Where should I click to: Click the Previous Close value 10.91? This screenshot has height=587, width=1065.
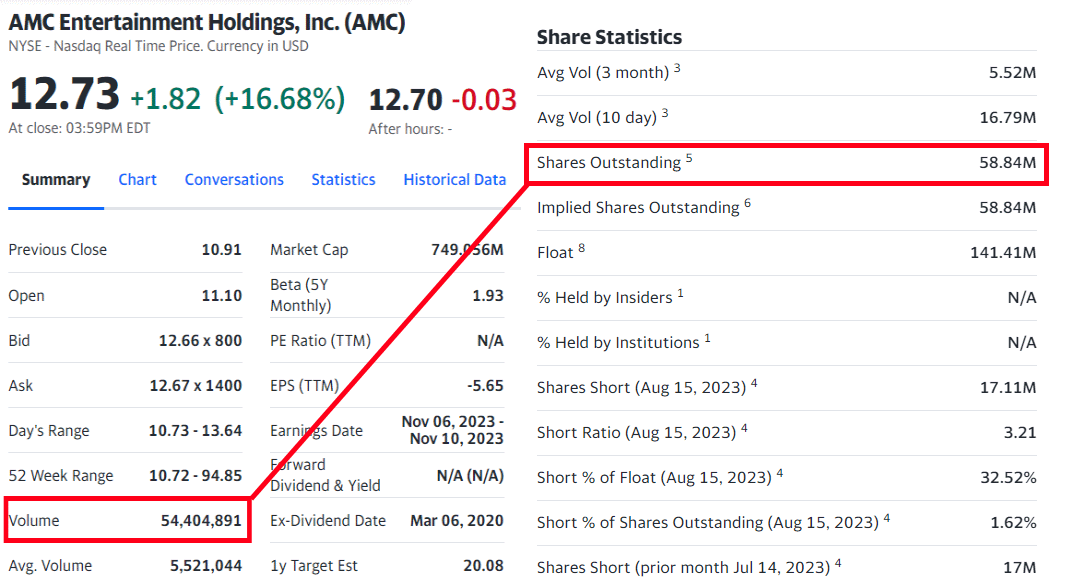coord(221,249)
